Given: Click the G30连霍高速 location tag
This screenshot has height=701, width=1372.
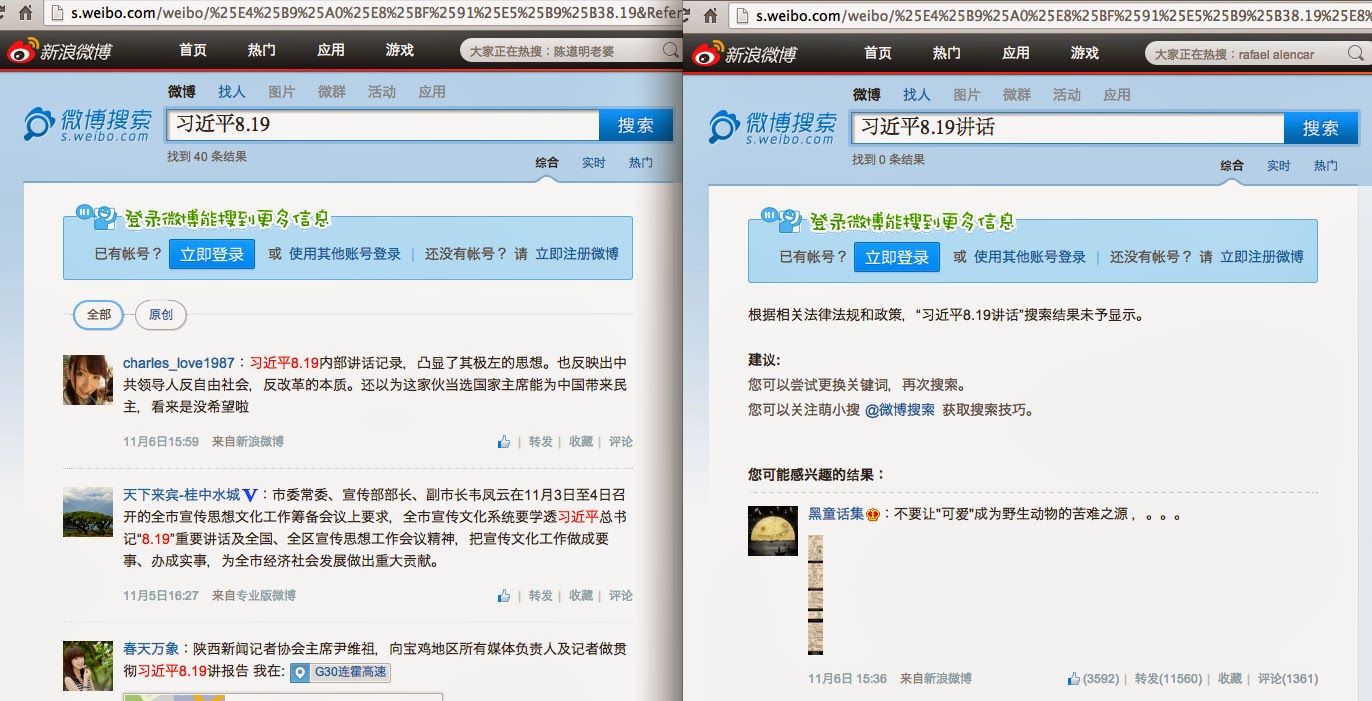Looking at the screenshot, I should (x=340, y=674).
